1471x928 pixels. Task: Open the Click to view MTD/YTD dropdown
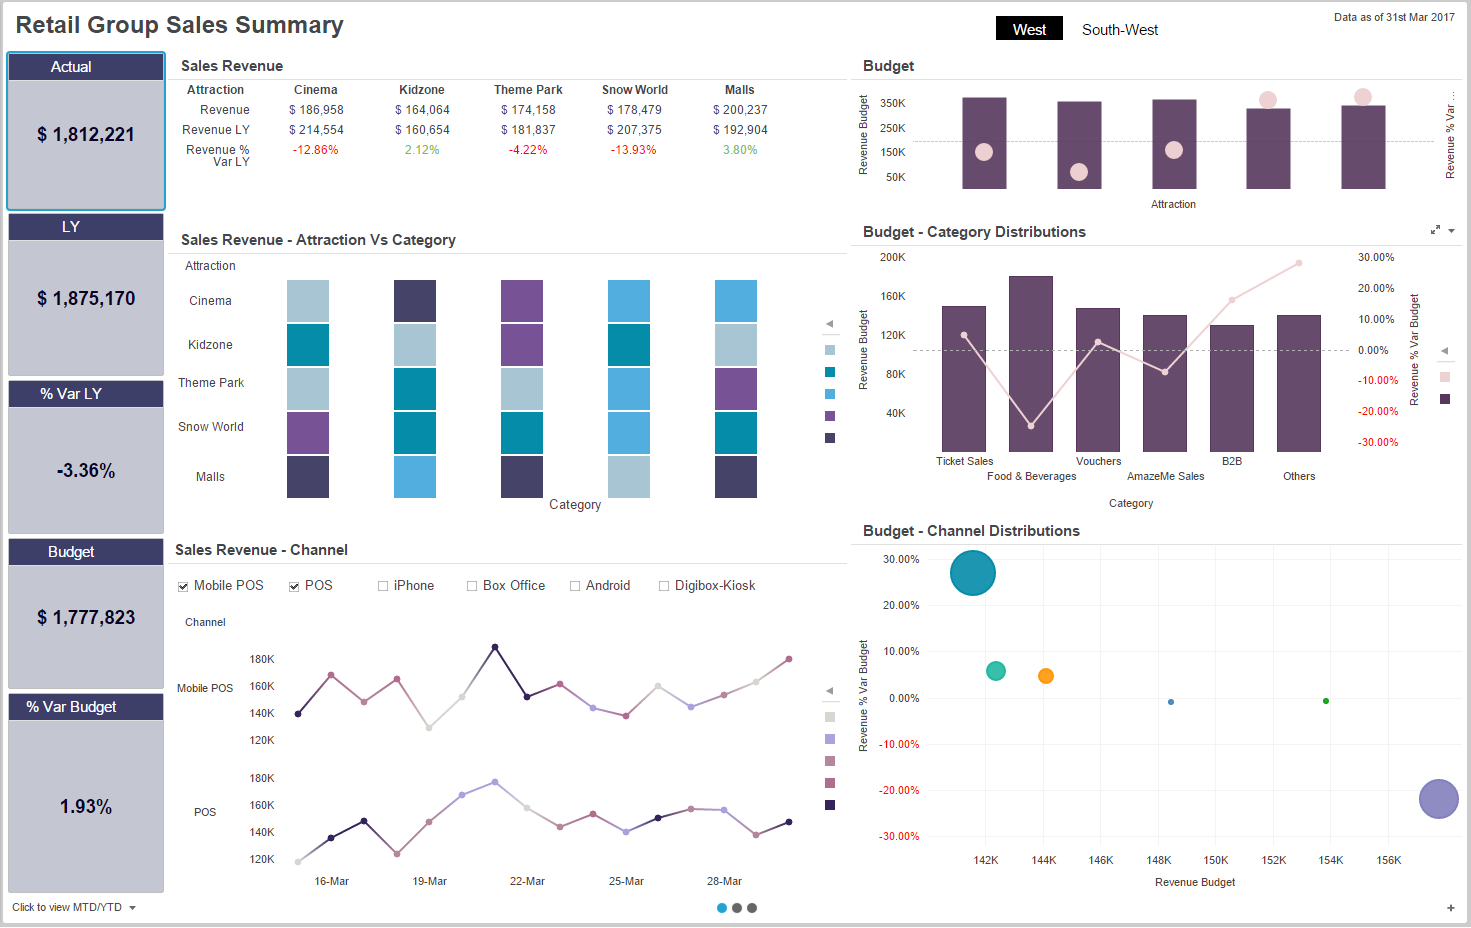click(70, 908)
